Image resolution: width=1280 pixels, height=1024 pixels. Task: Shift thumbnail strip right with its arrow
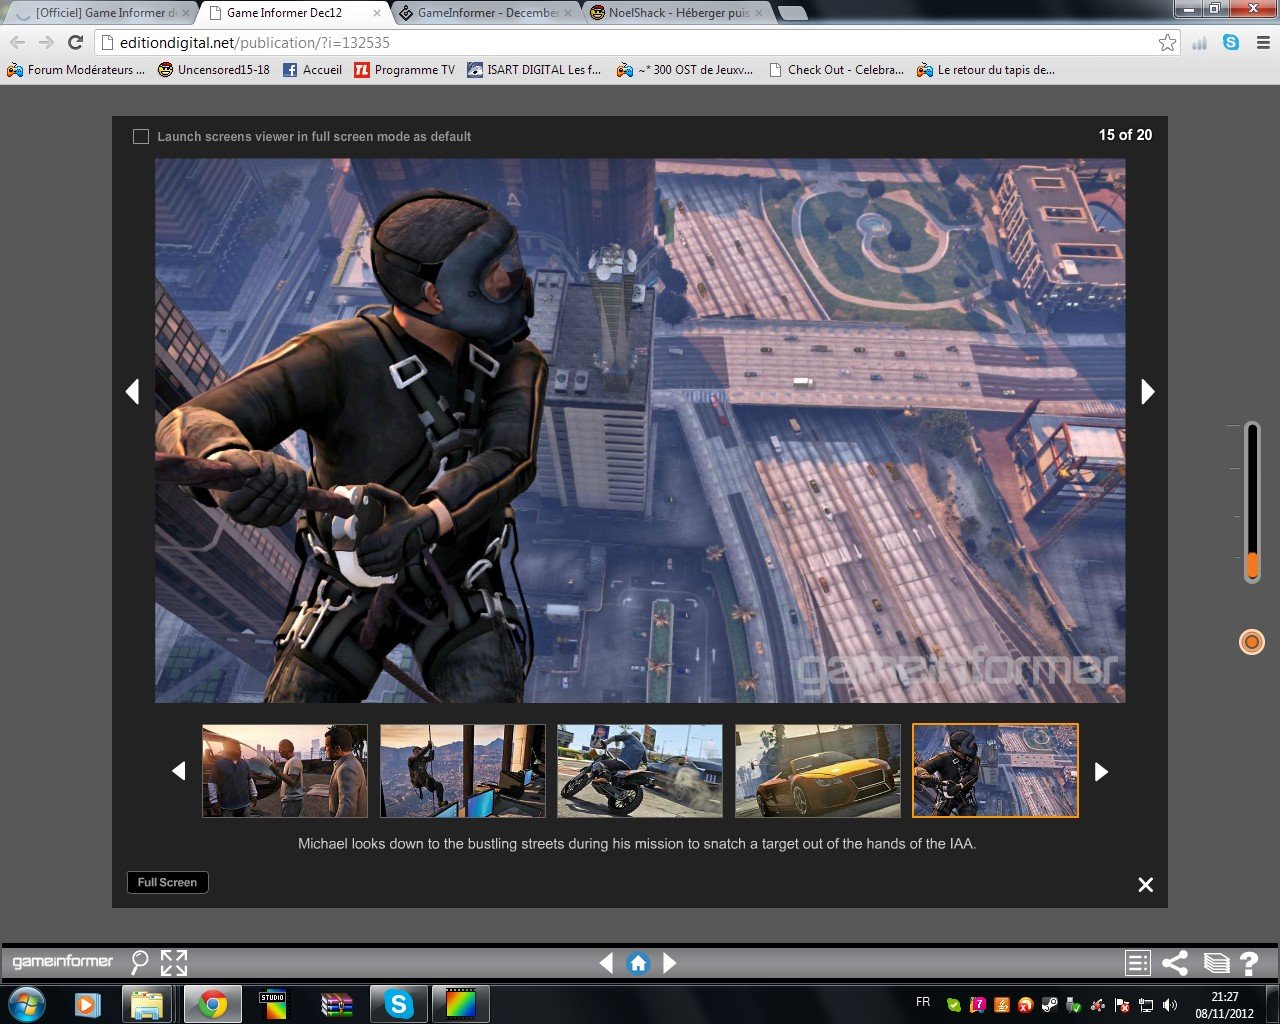(1101, 771)
